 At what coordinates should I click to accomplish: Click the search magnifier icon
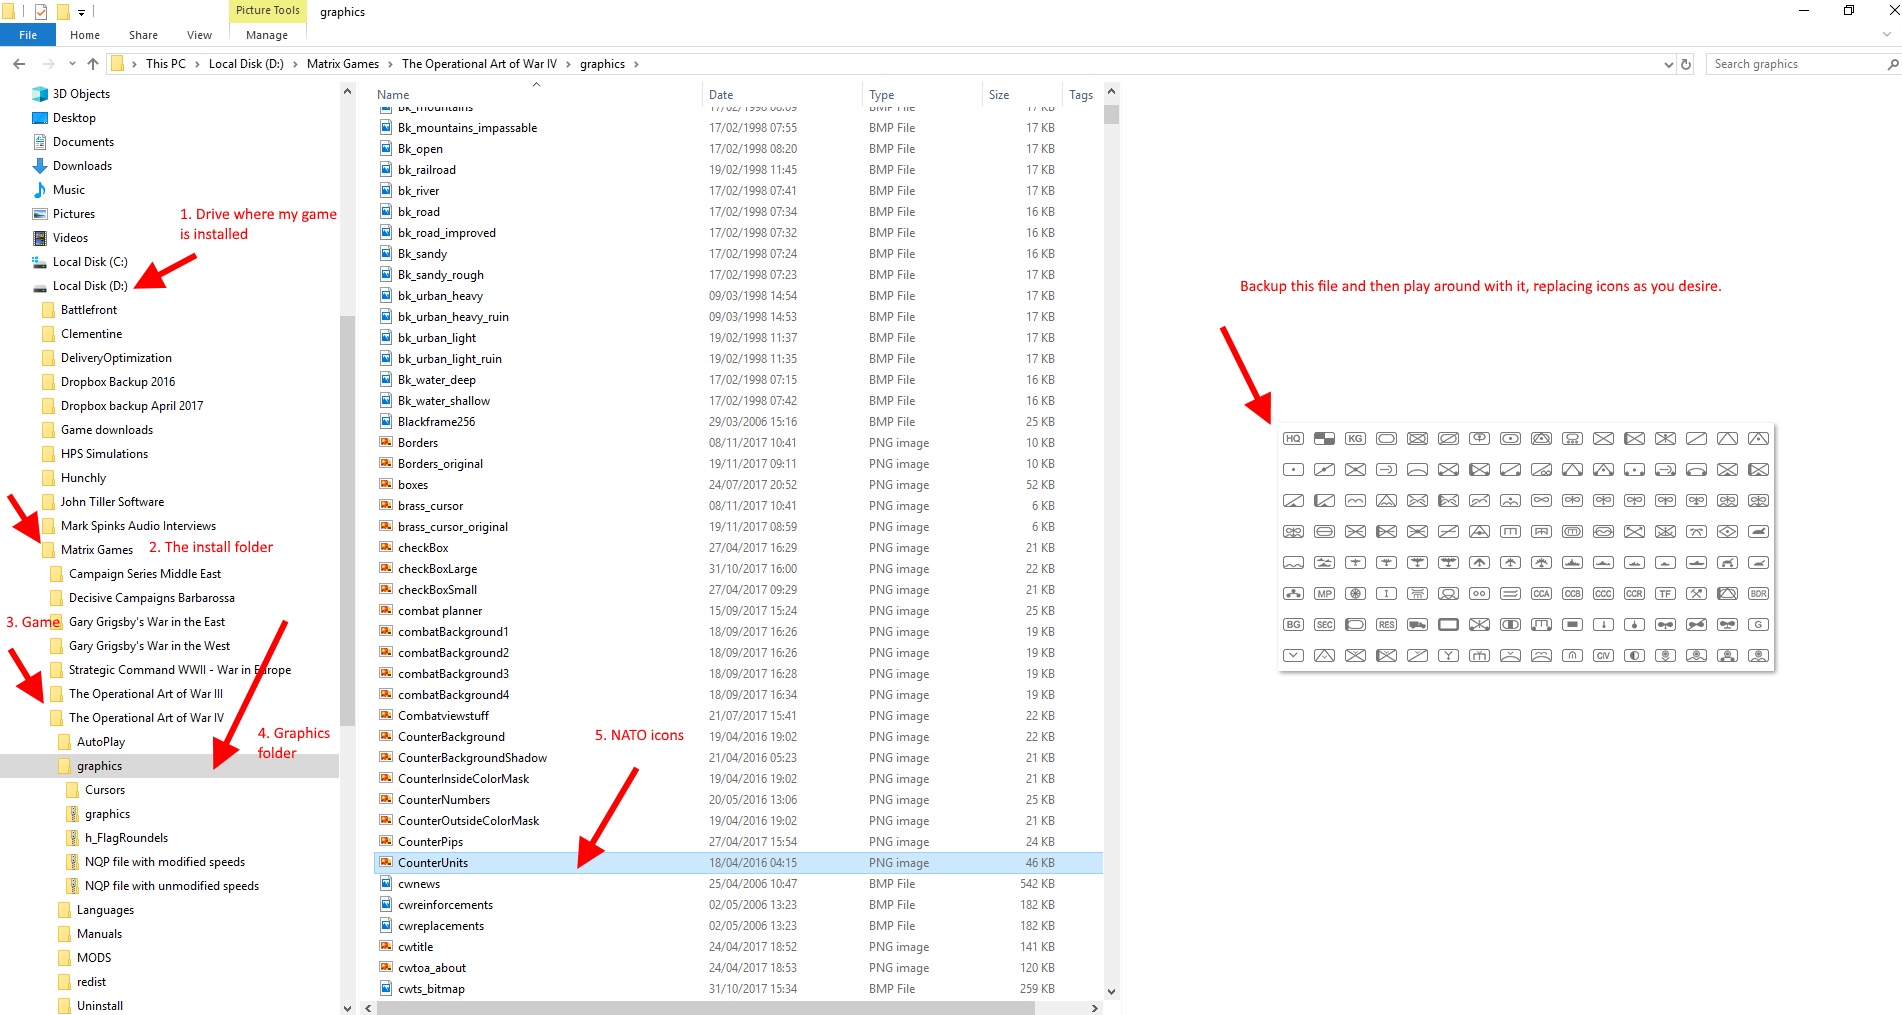pyautogui.click(x=1892, y=64)
